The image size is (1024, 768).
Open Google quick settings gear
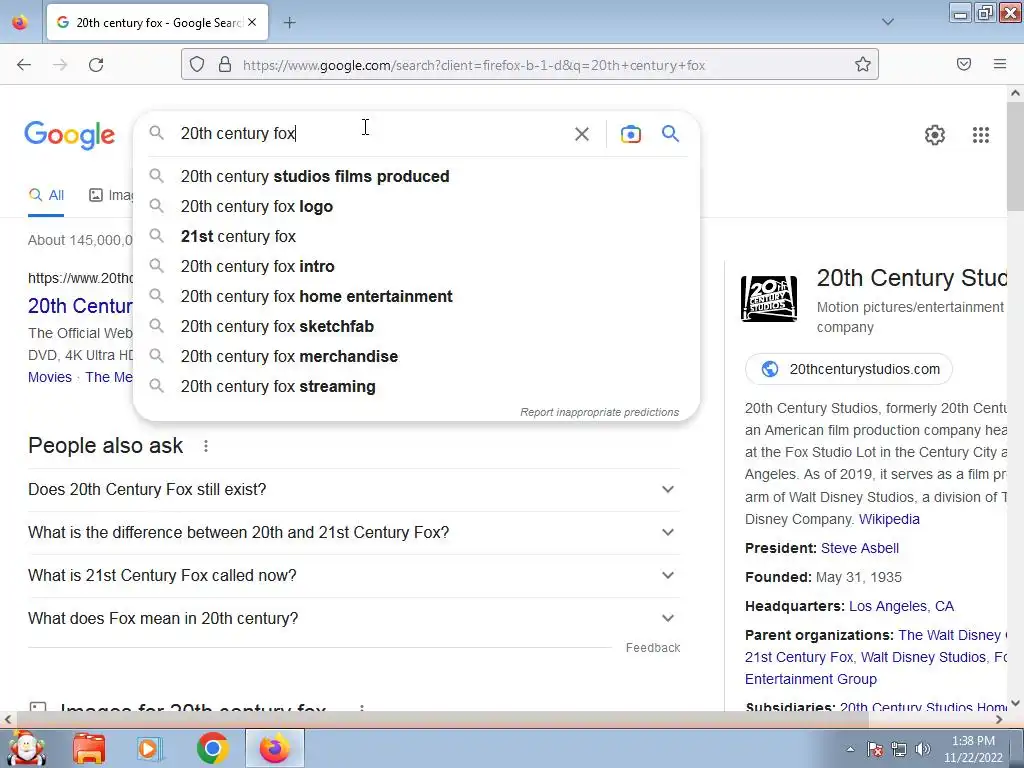click(x=935, y=135)
